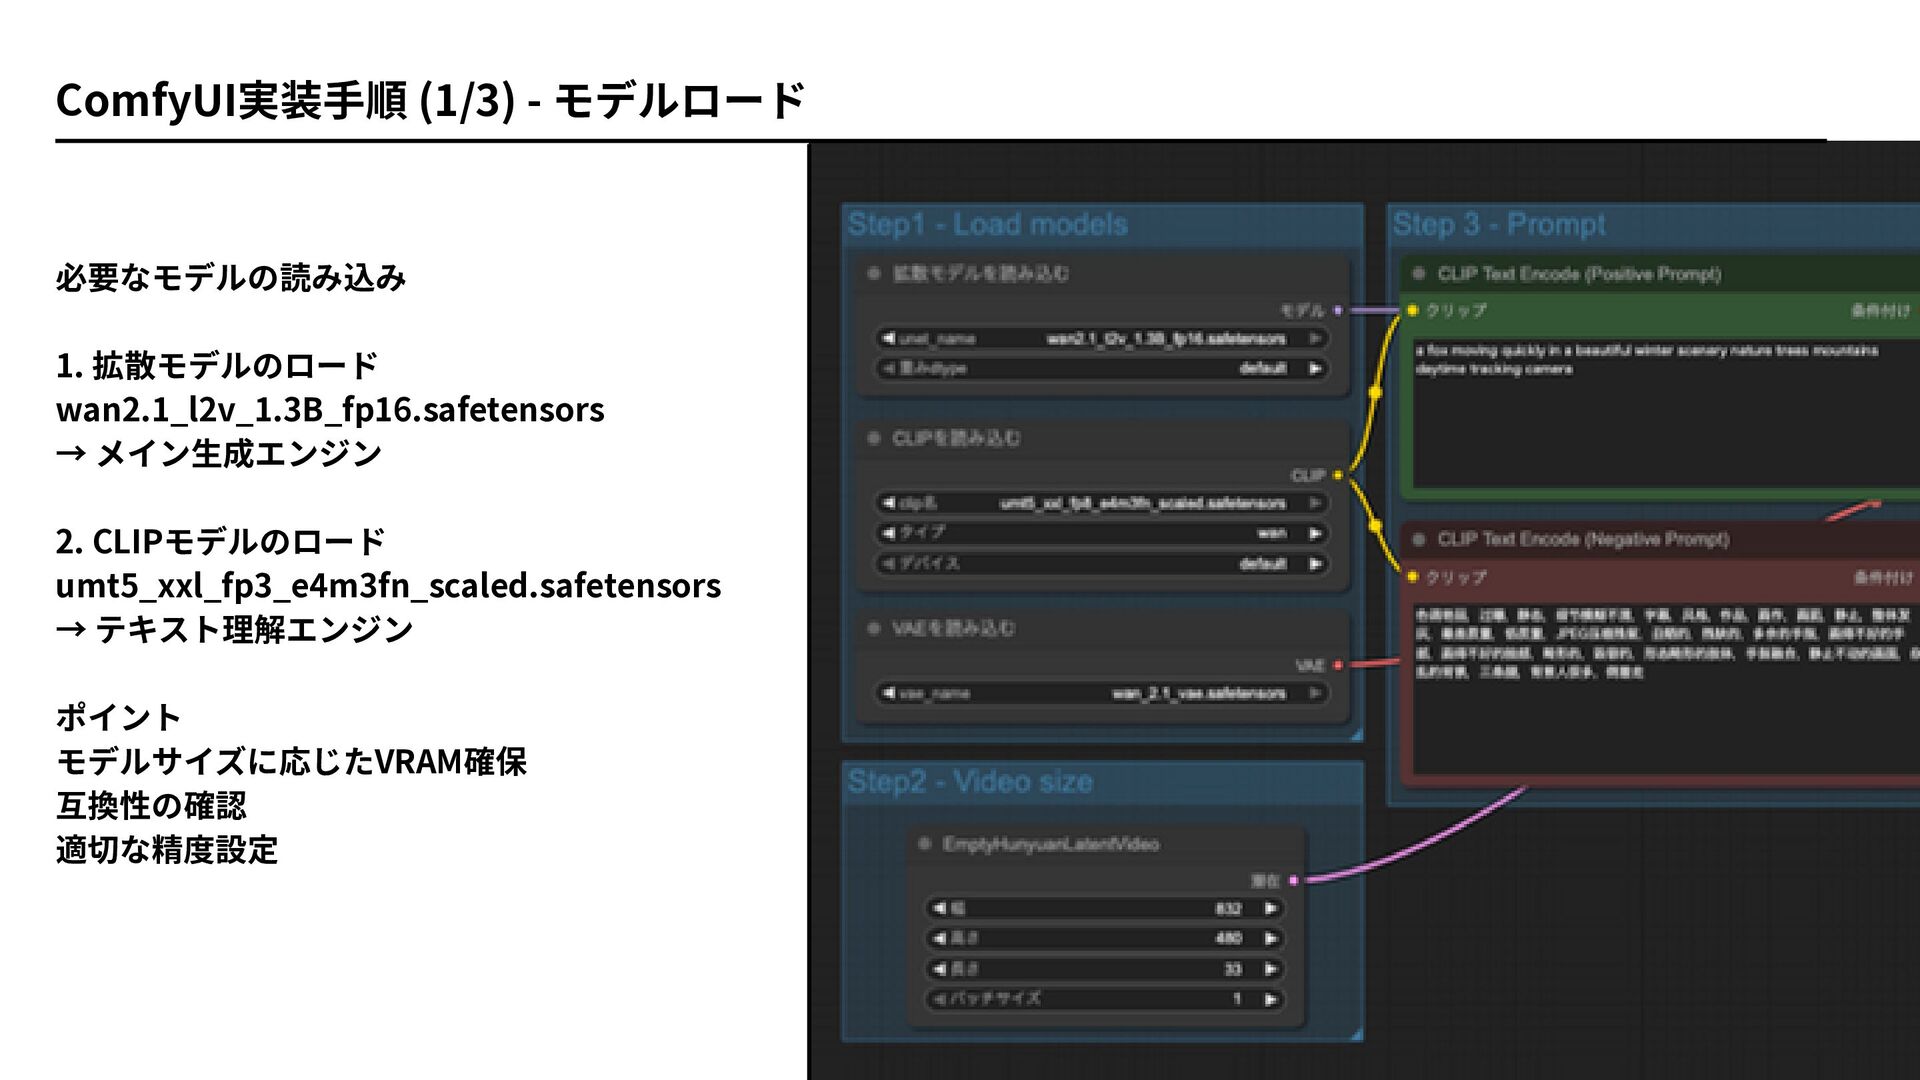Select previous clip名 with left arrow
The image size is (1920, 1080).
tap(888, 503)
